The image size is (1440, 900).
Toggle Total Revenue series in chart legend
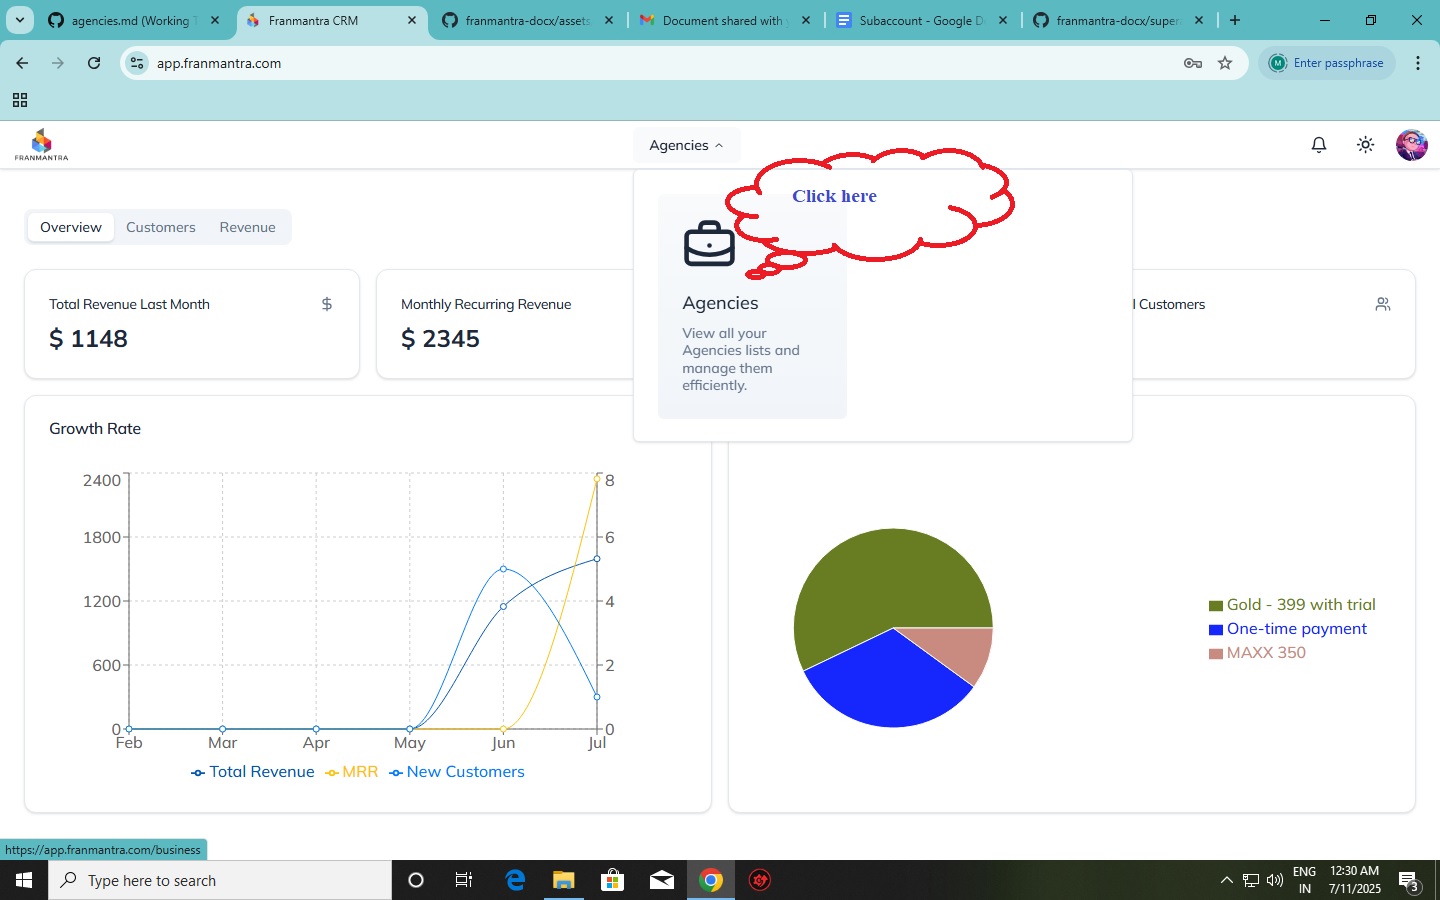tap(253, 772)
